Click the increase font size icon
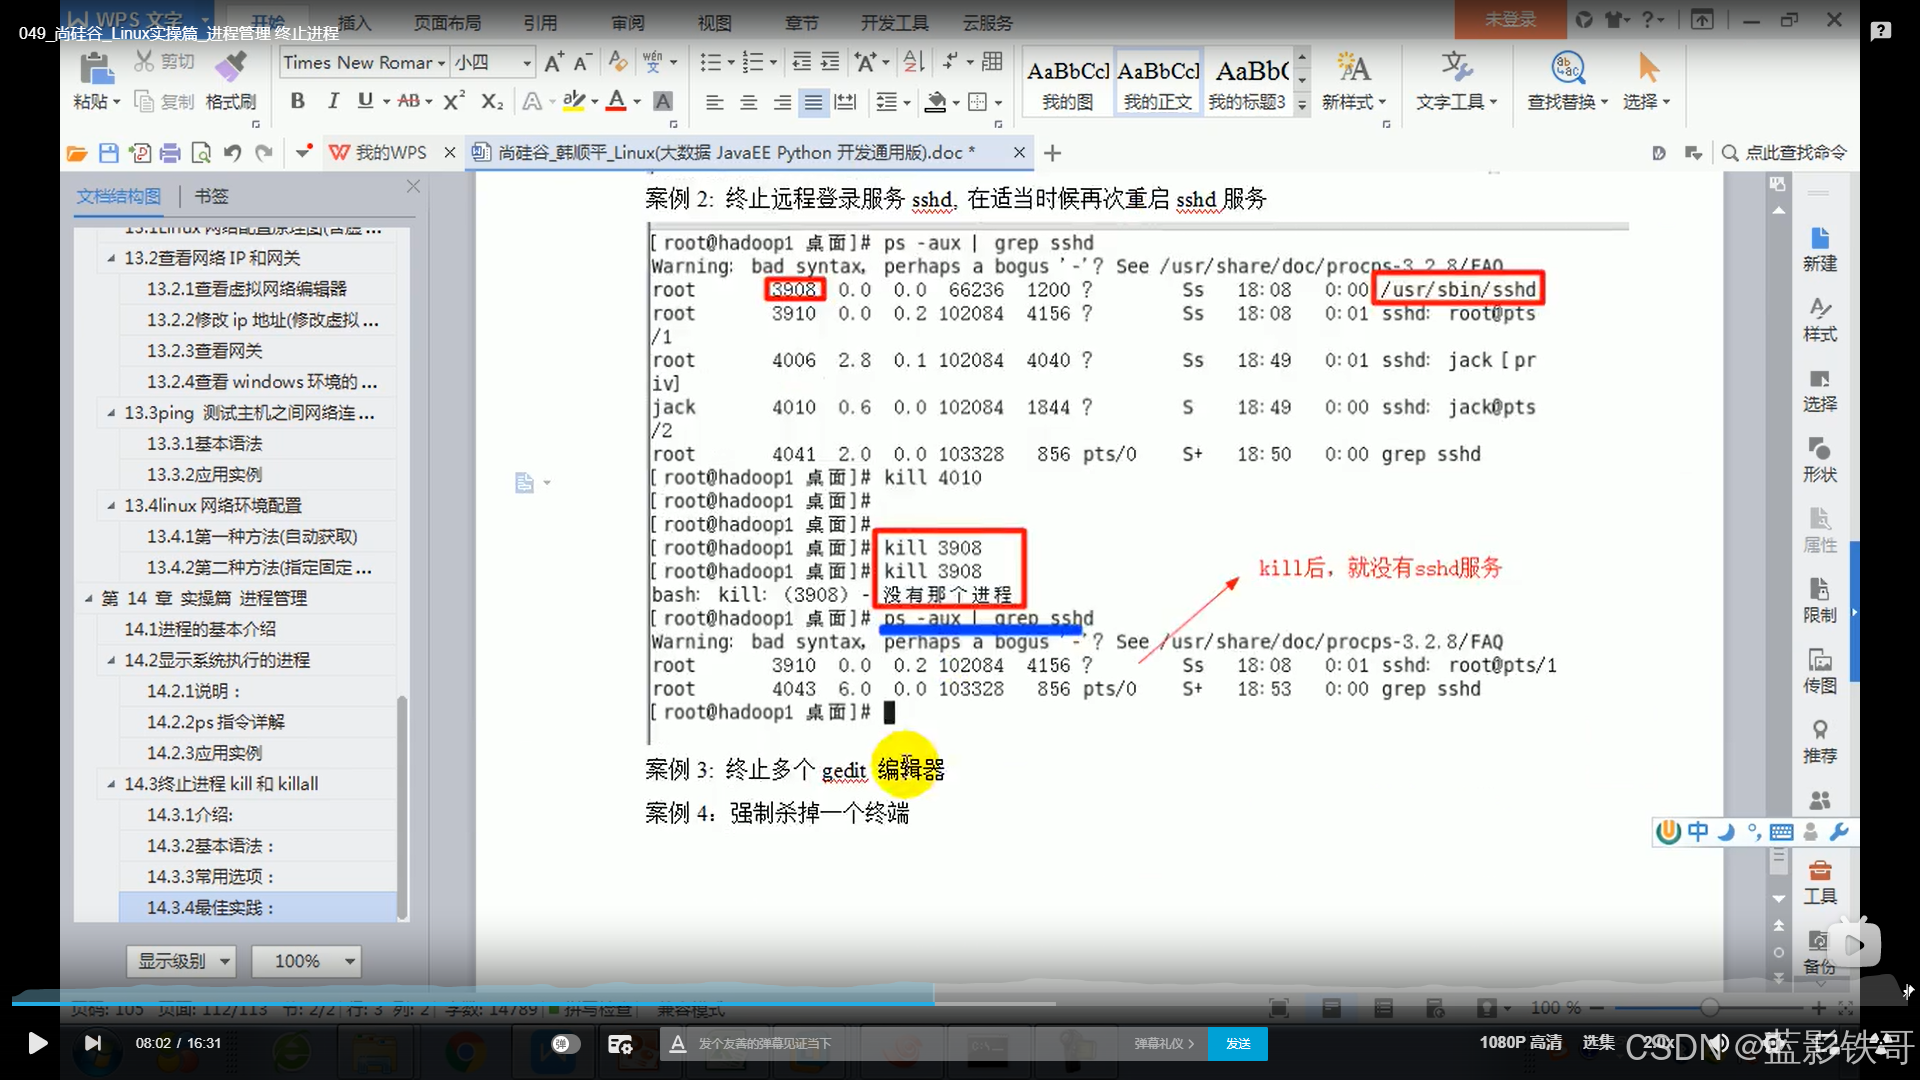The width and height of the screenshot is (1920, 1080). point(553,63)
